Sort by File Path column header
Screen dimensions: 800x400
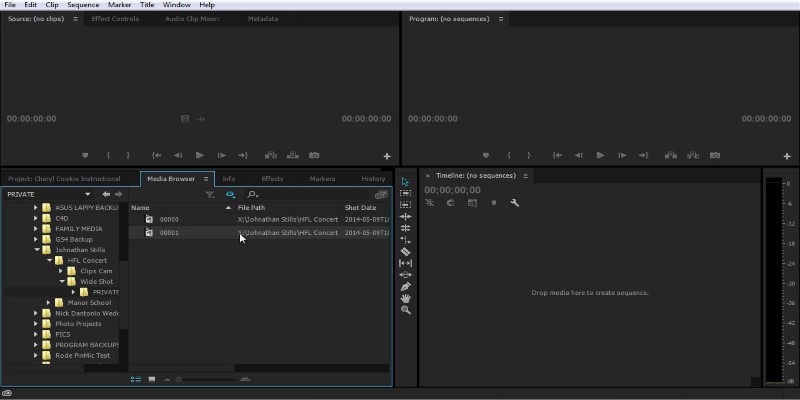pyautogui.click(x=251, y=208)
